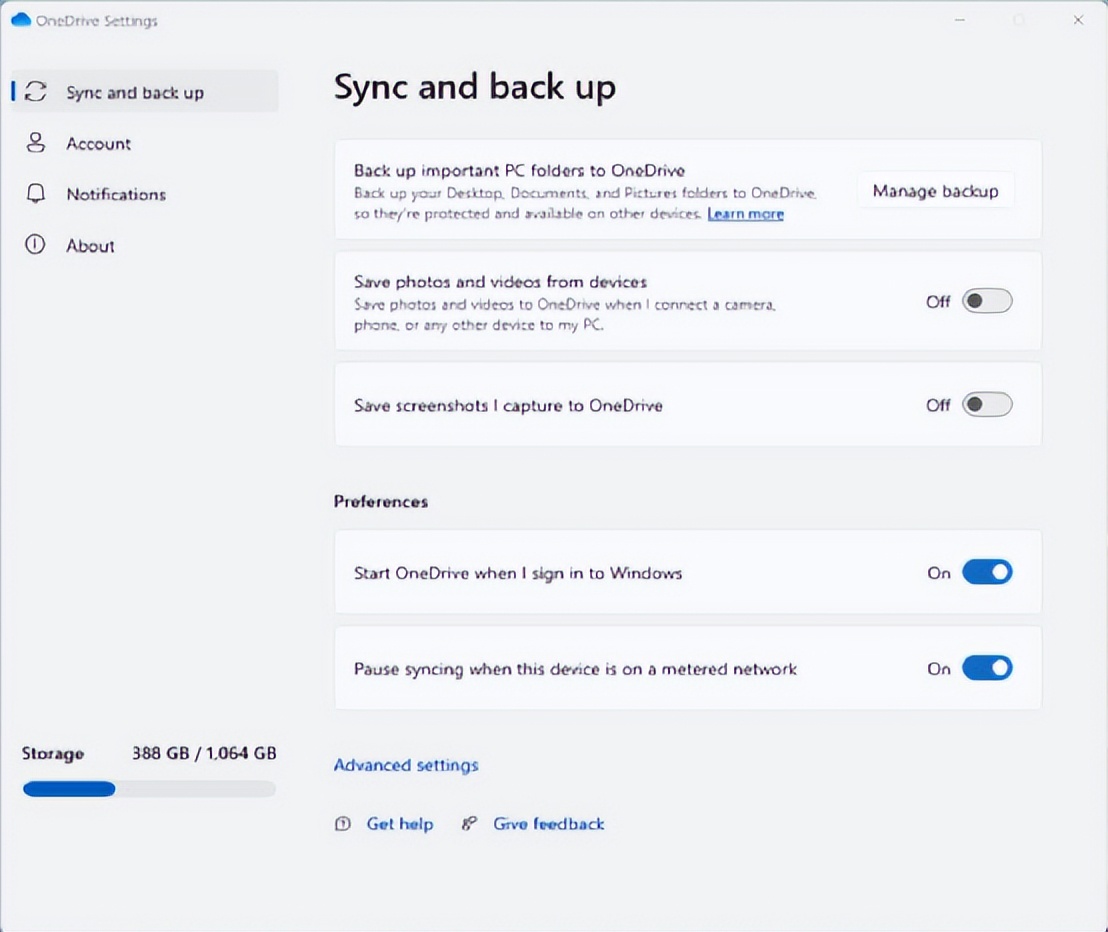Click the Account person icon in the sidebar
This screenshot has height=932, width=1108.
(x=36, y=143)
